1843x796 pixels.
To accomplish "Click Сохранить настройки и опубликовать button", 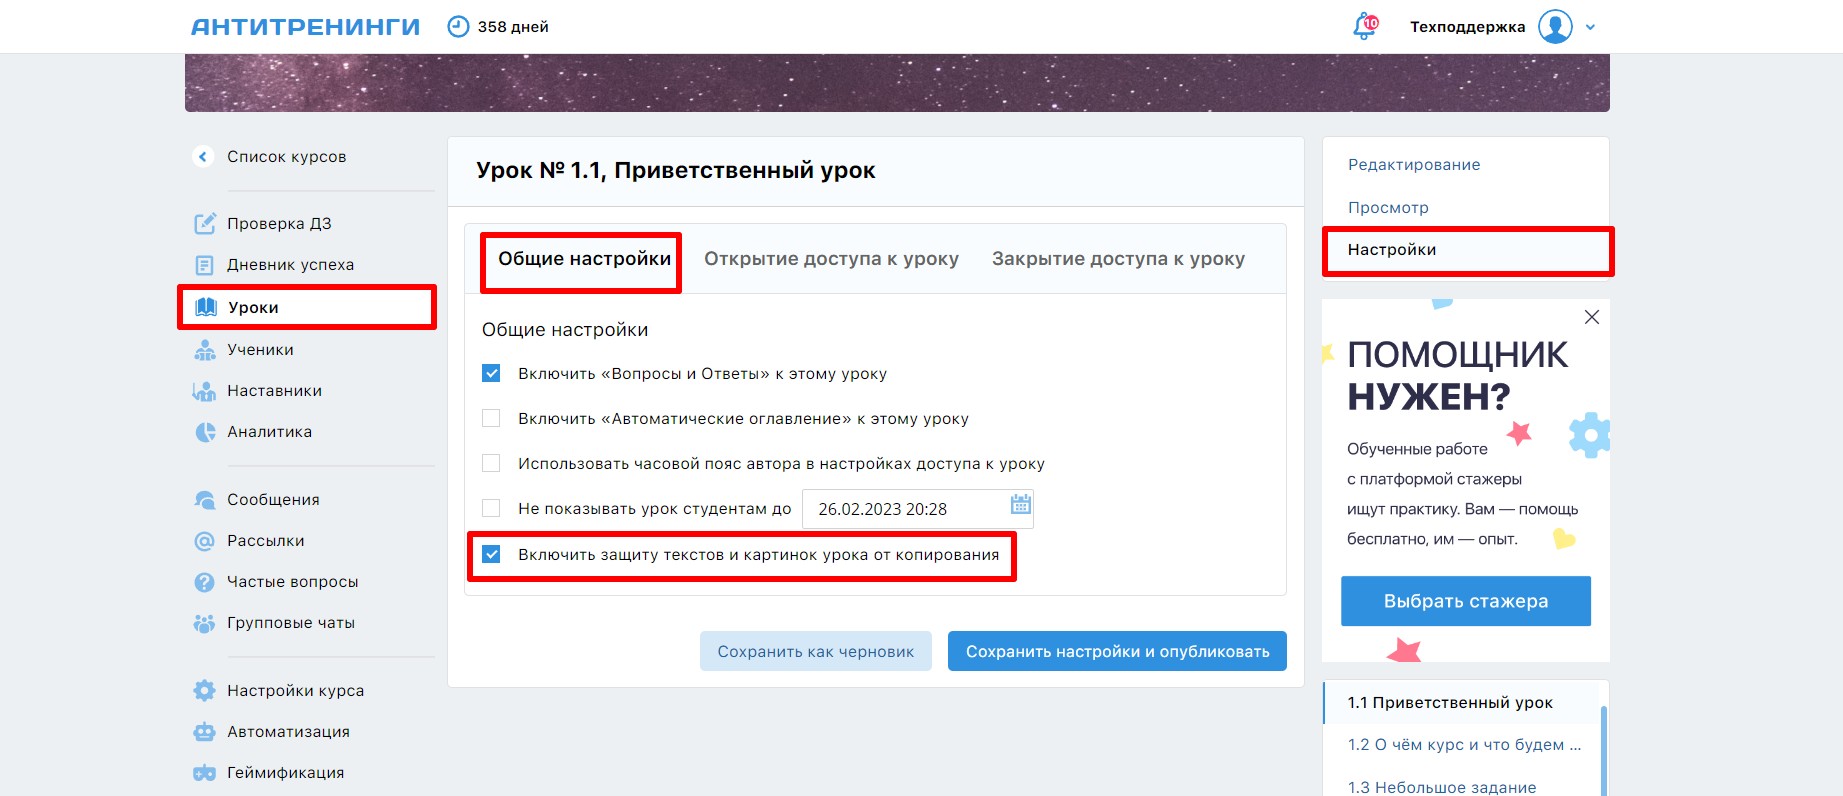I will [x=1117, y=652].
